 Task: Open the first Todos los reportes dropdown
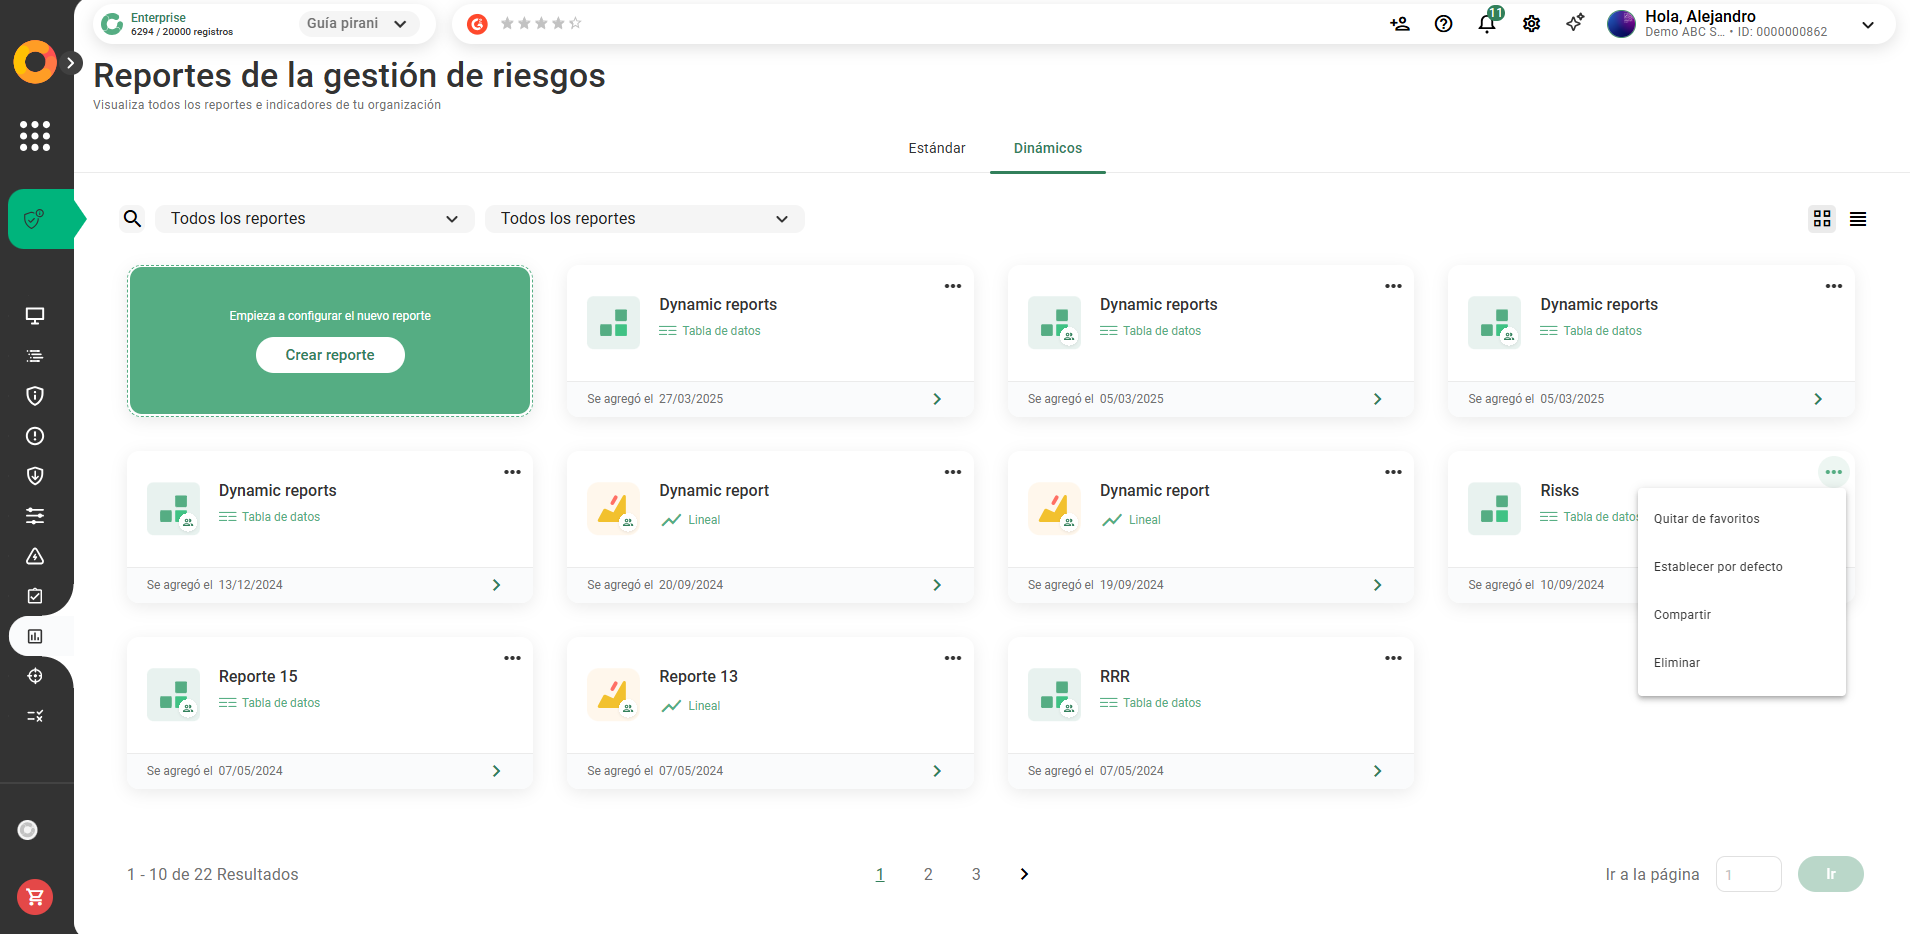(314, 219)
